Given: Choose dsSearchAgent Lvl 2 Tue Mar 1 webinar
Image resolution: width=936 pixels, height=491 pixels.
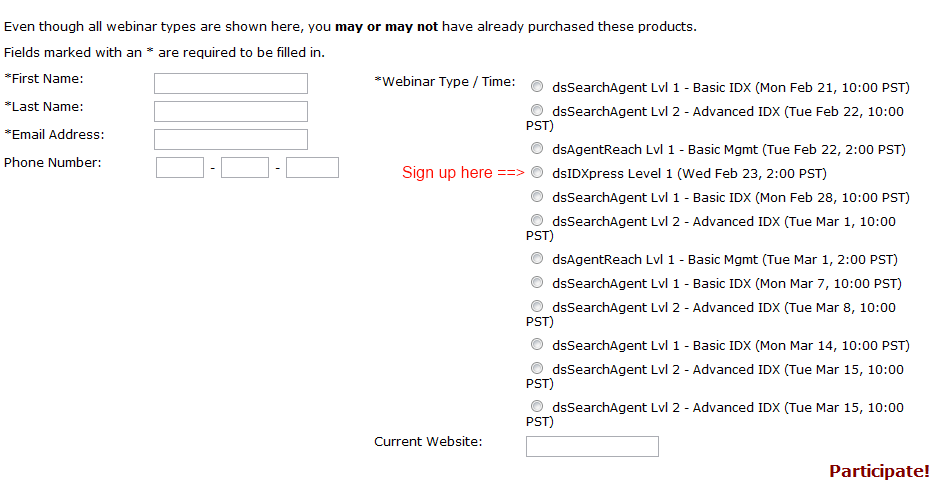Looking at the screenshot, I should click(537, 220).
